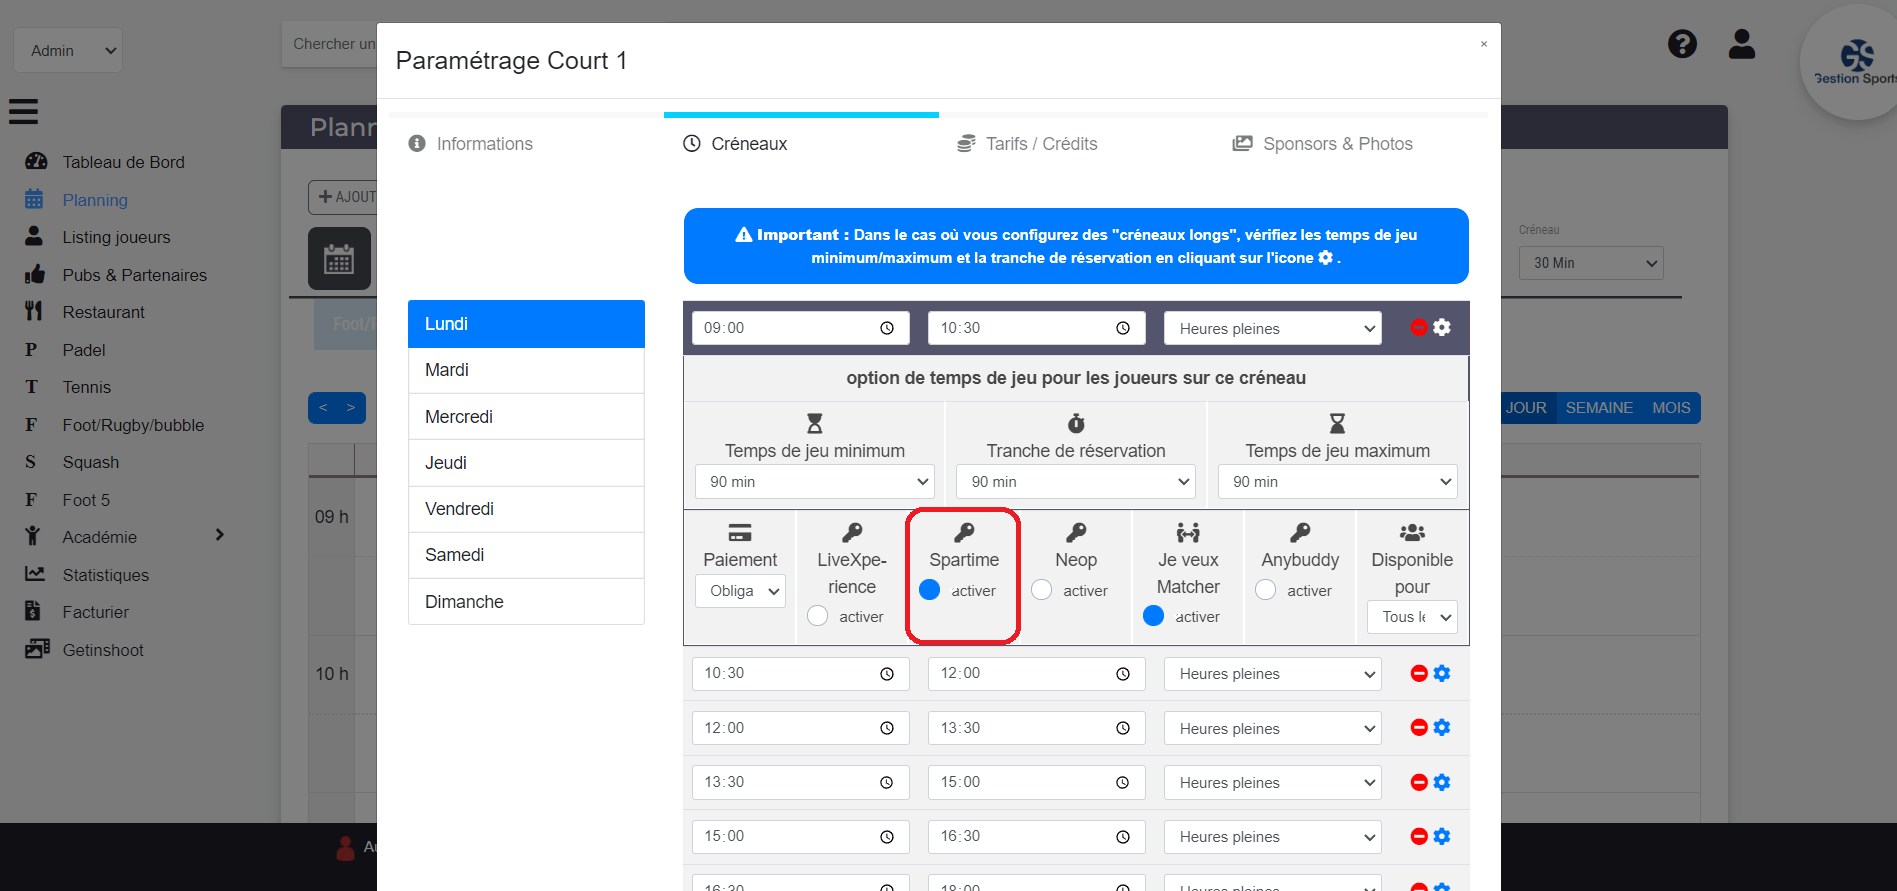Enable the LiveXperience activer radio
This screenshot has height=891, width=1897.
tap(817, 616)
